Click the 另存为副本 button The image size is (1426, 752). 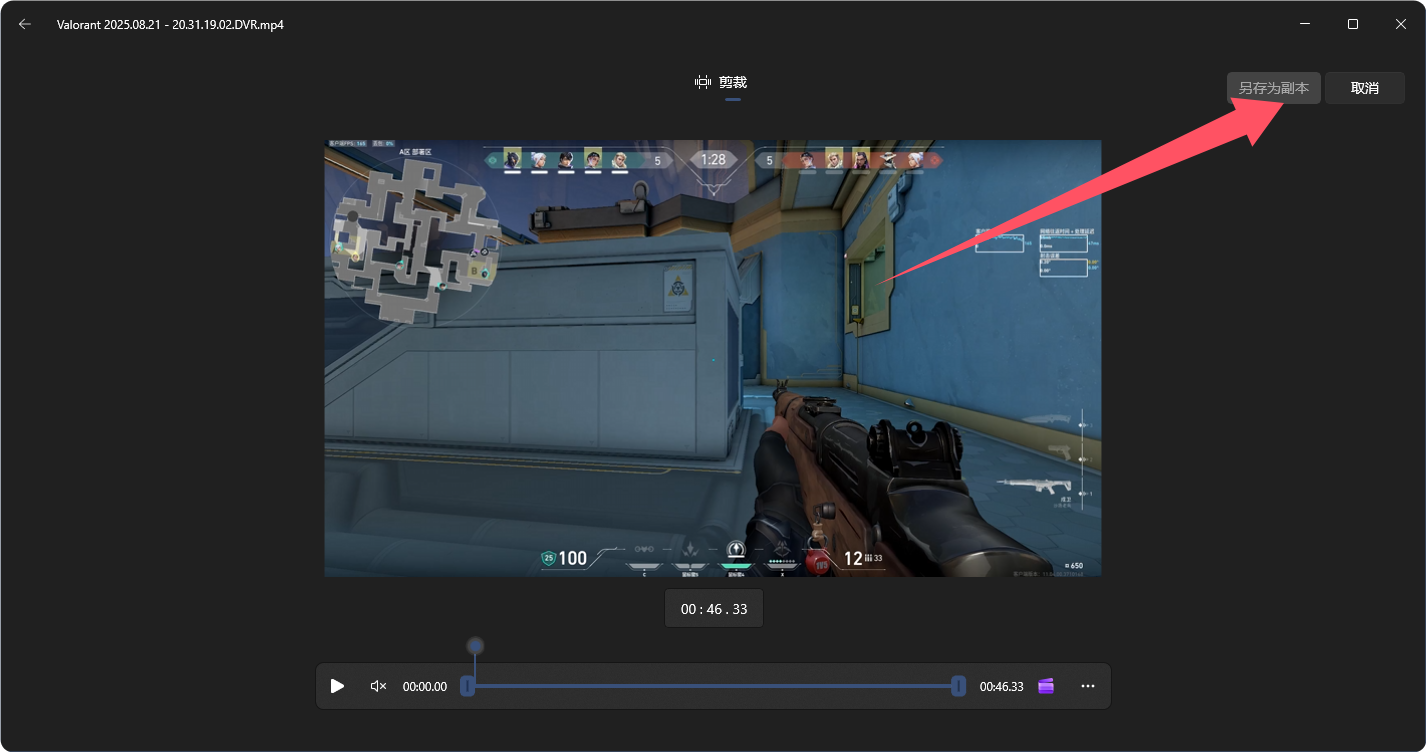(x=1274, y=88)
